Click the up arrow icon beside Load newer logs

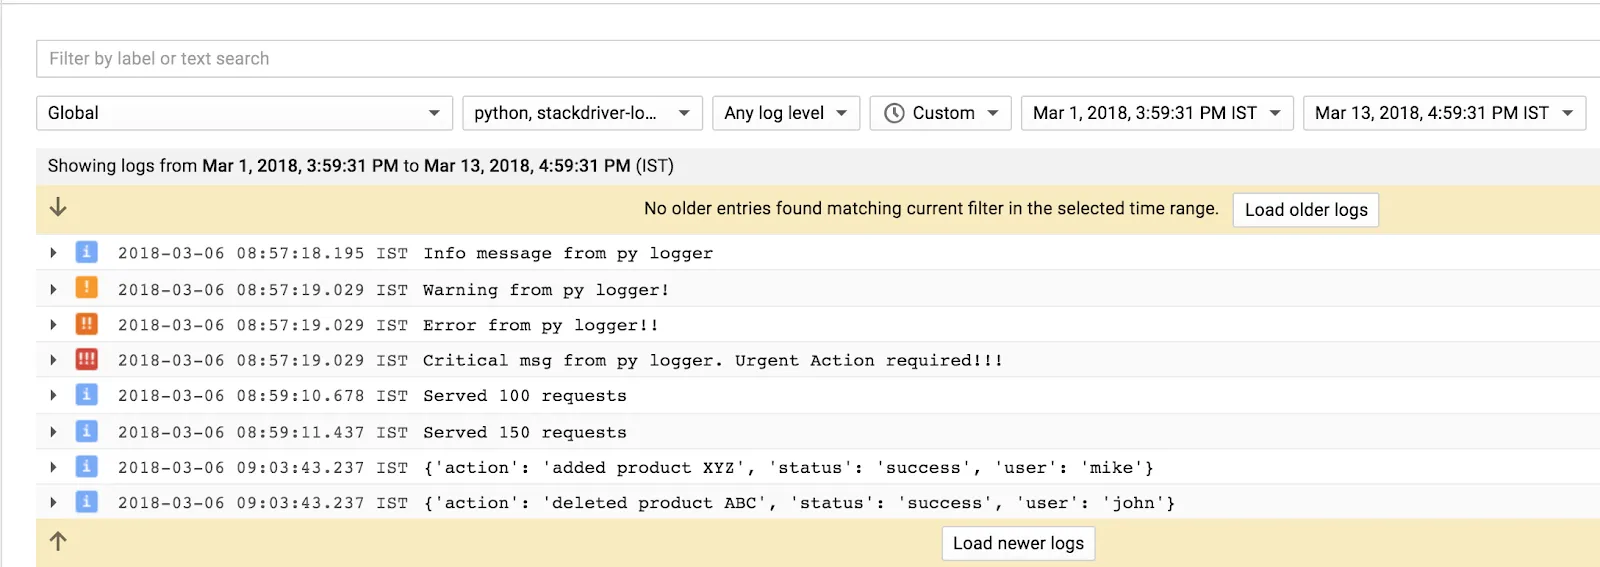(x=58, y=541)
